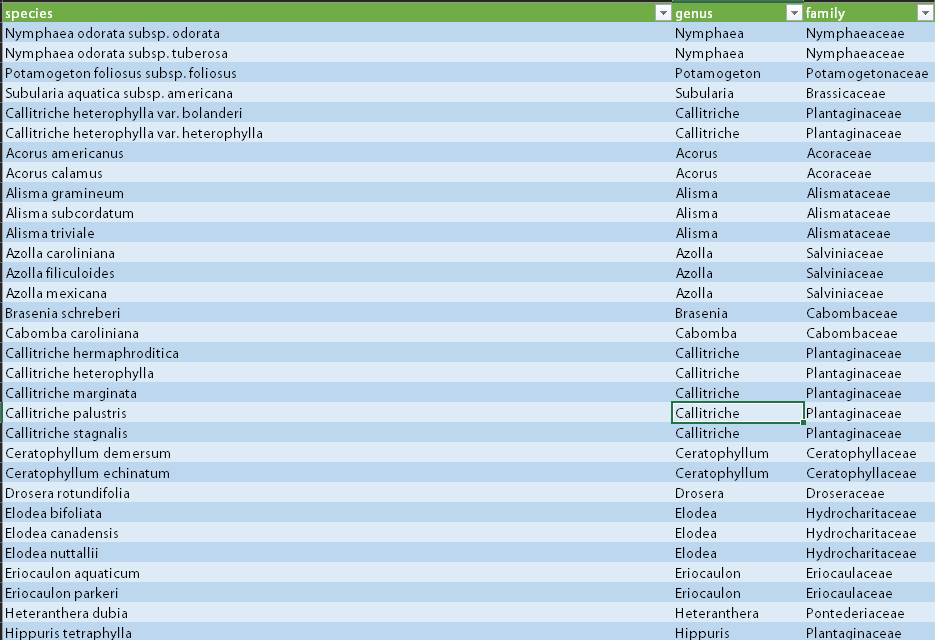Open the species column filter dropdown
Image resolution: width=935 pixels, height=640 pixels.
tap(663, 13)
